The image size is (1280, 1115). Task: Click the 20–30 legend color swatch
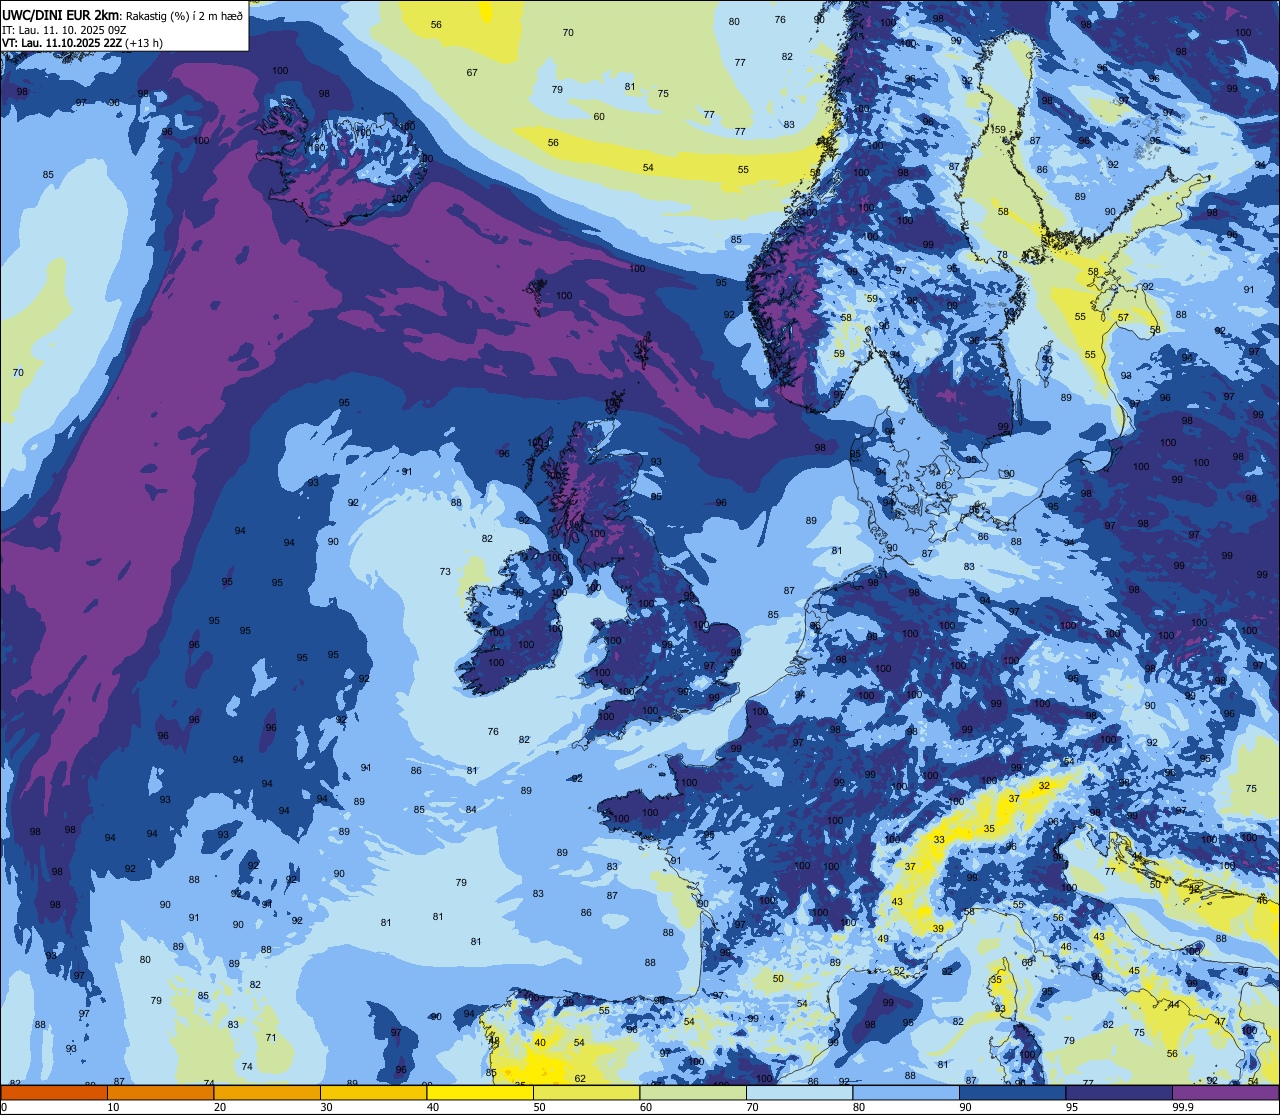(x=267, y=1093)
